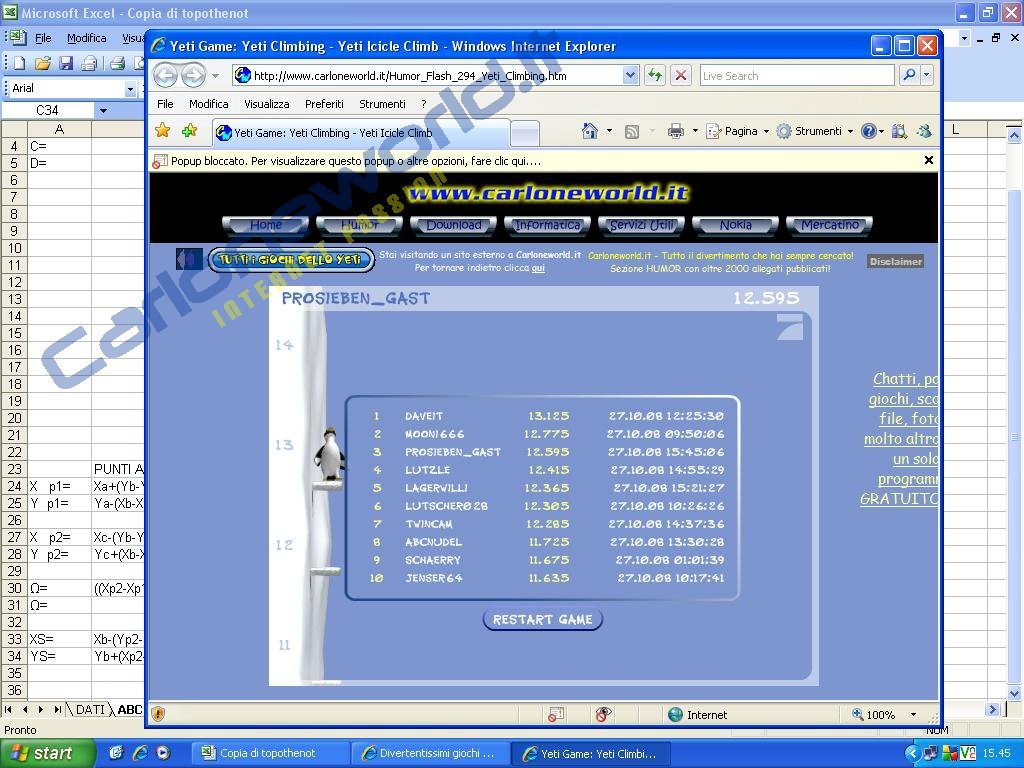
Task: Go to the Home page icon in IE
Action: click(590, 131)
